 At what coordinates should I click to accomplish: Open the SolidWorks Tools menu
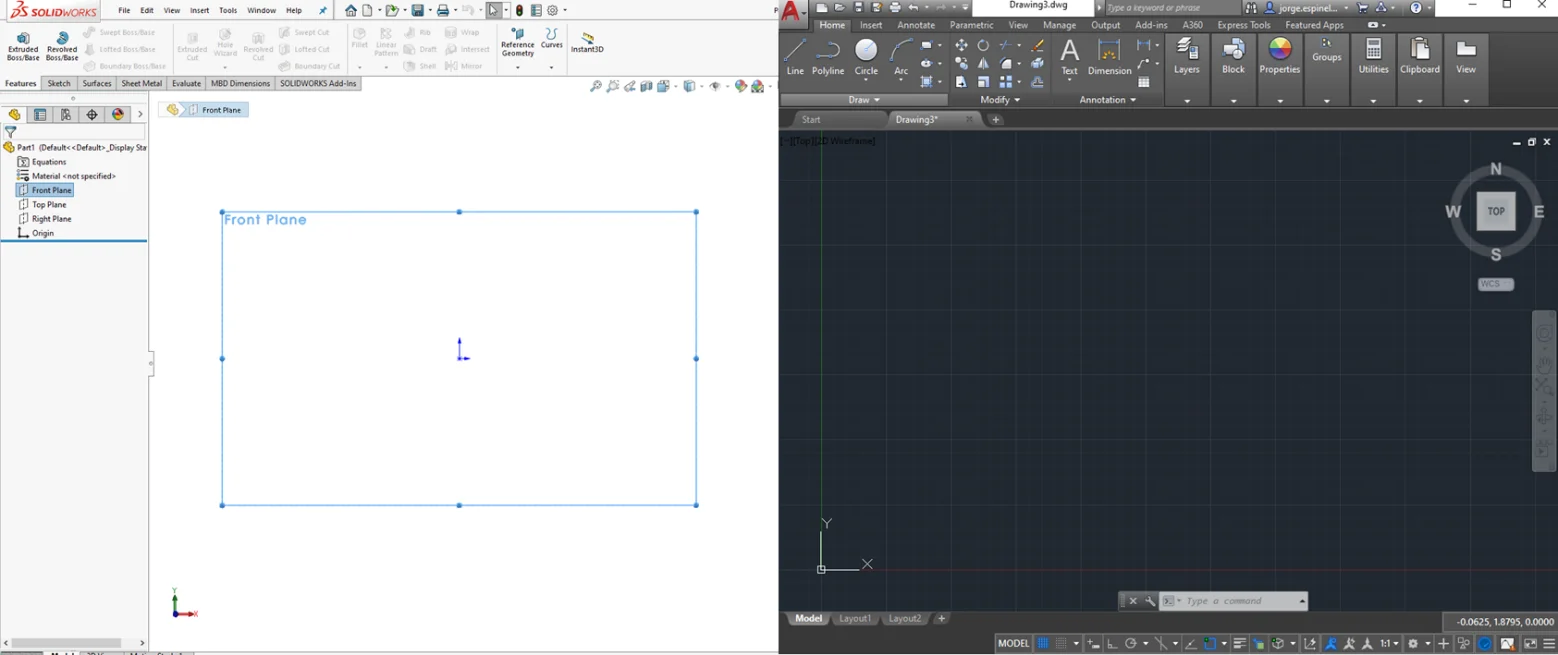[228, 10]
